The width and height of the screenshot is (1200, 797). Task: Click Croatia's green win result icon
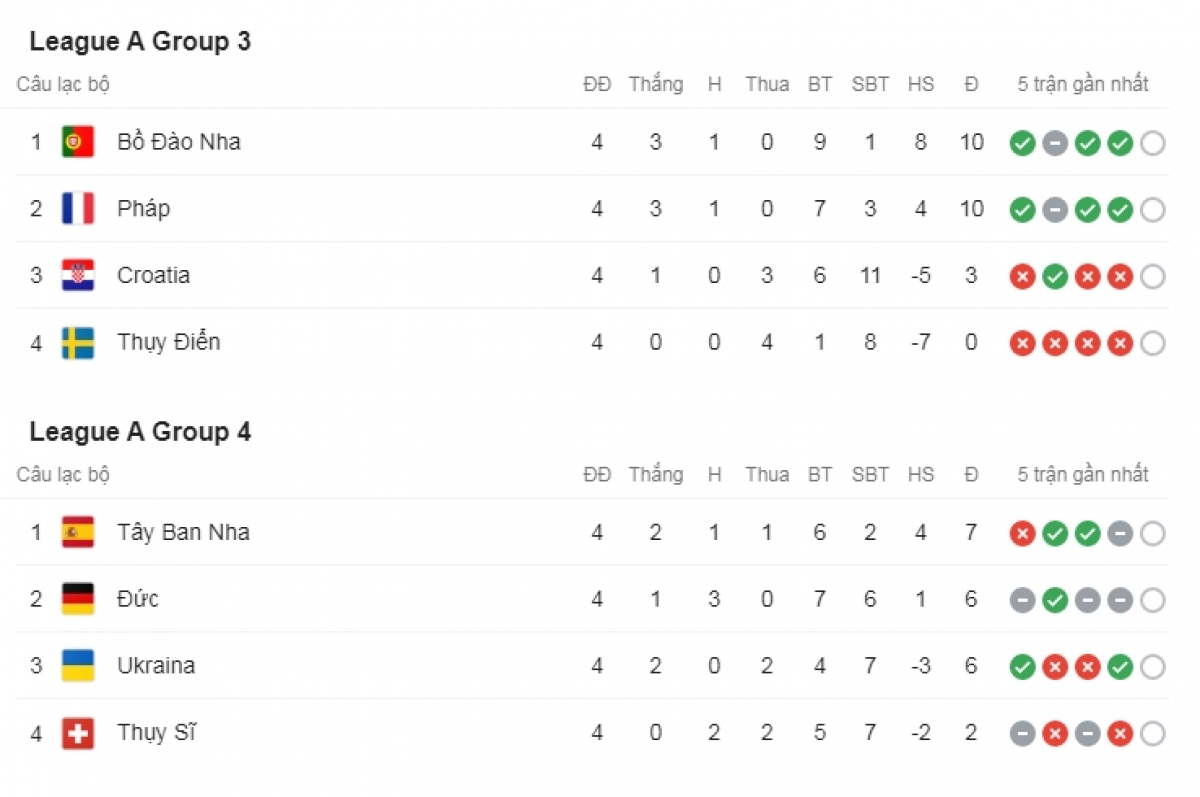[1055, 277]
